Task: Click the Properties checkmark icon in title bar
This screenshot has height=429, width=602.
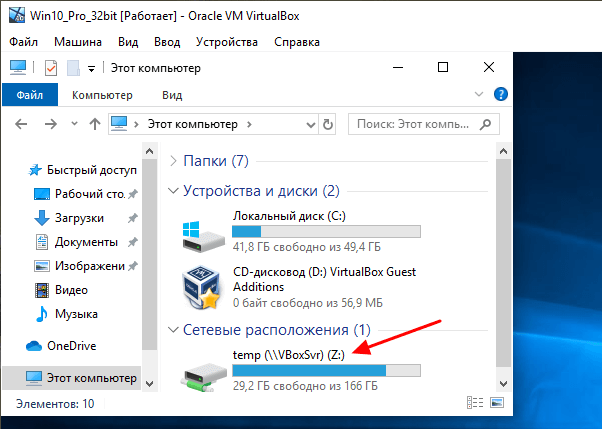Action: 51,68
